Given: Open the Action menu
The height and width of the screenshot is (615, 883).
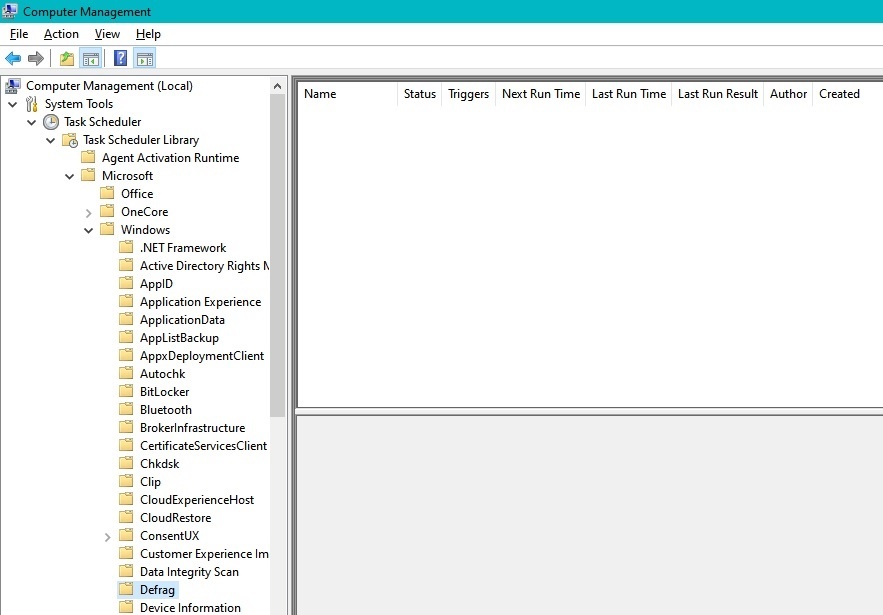Looking at the screenshot, I should coord(61,34).
